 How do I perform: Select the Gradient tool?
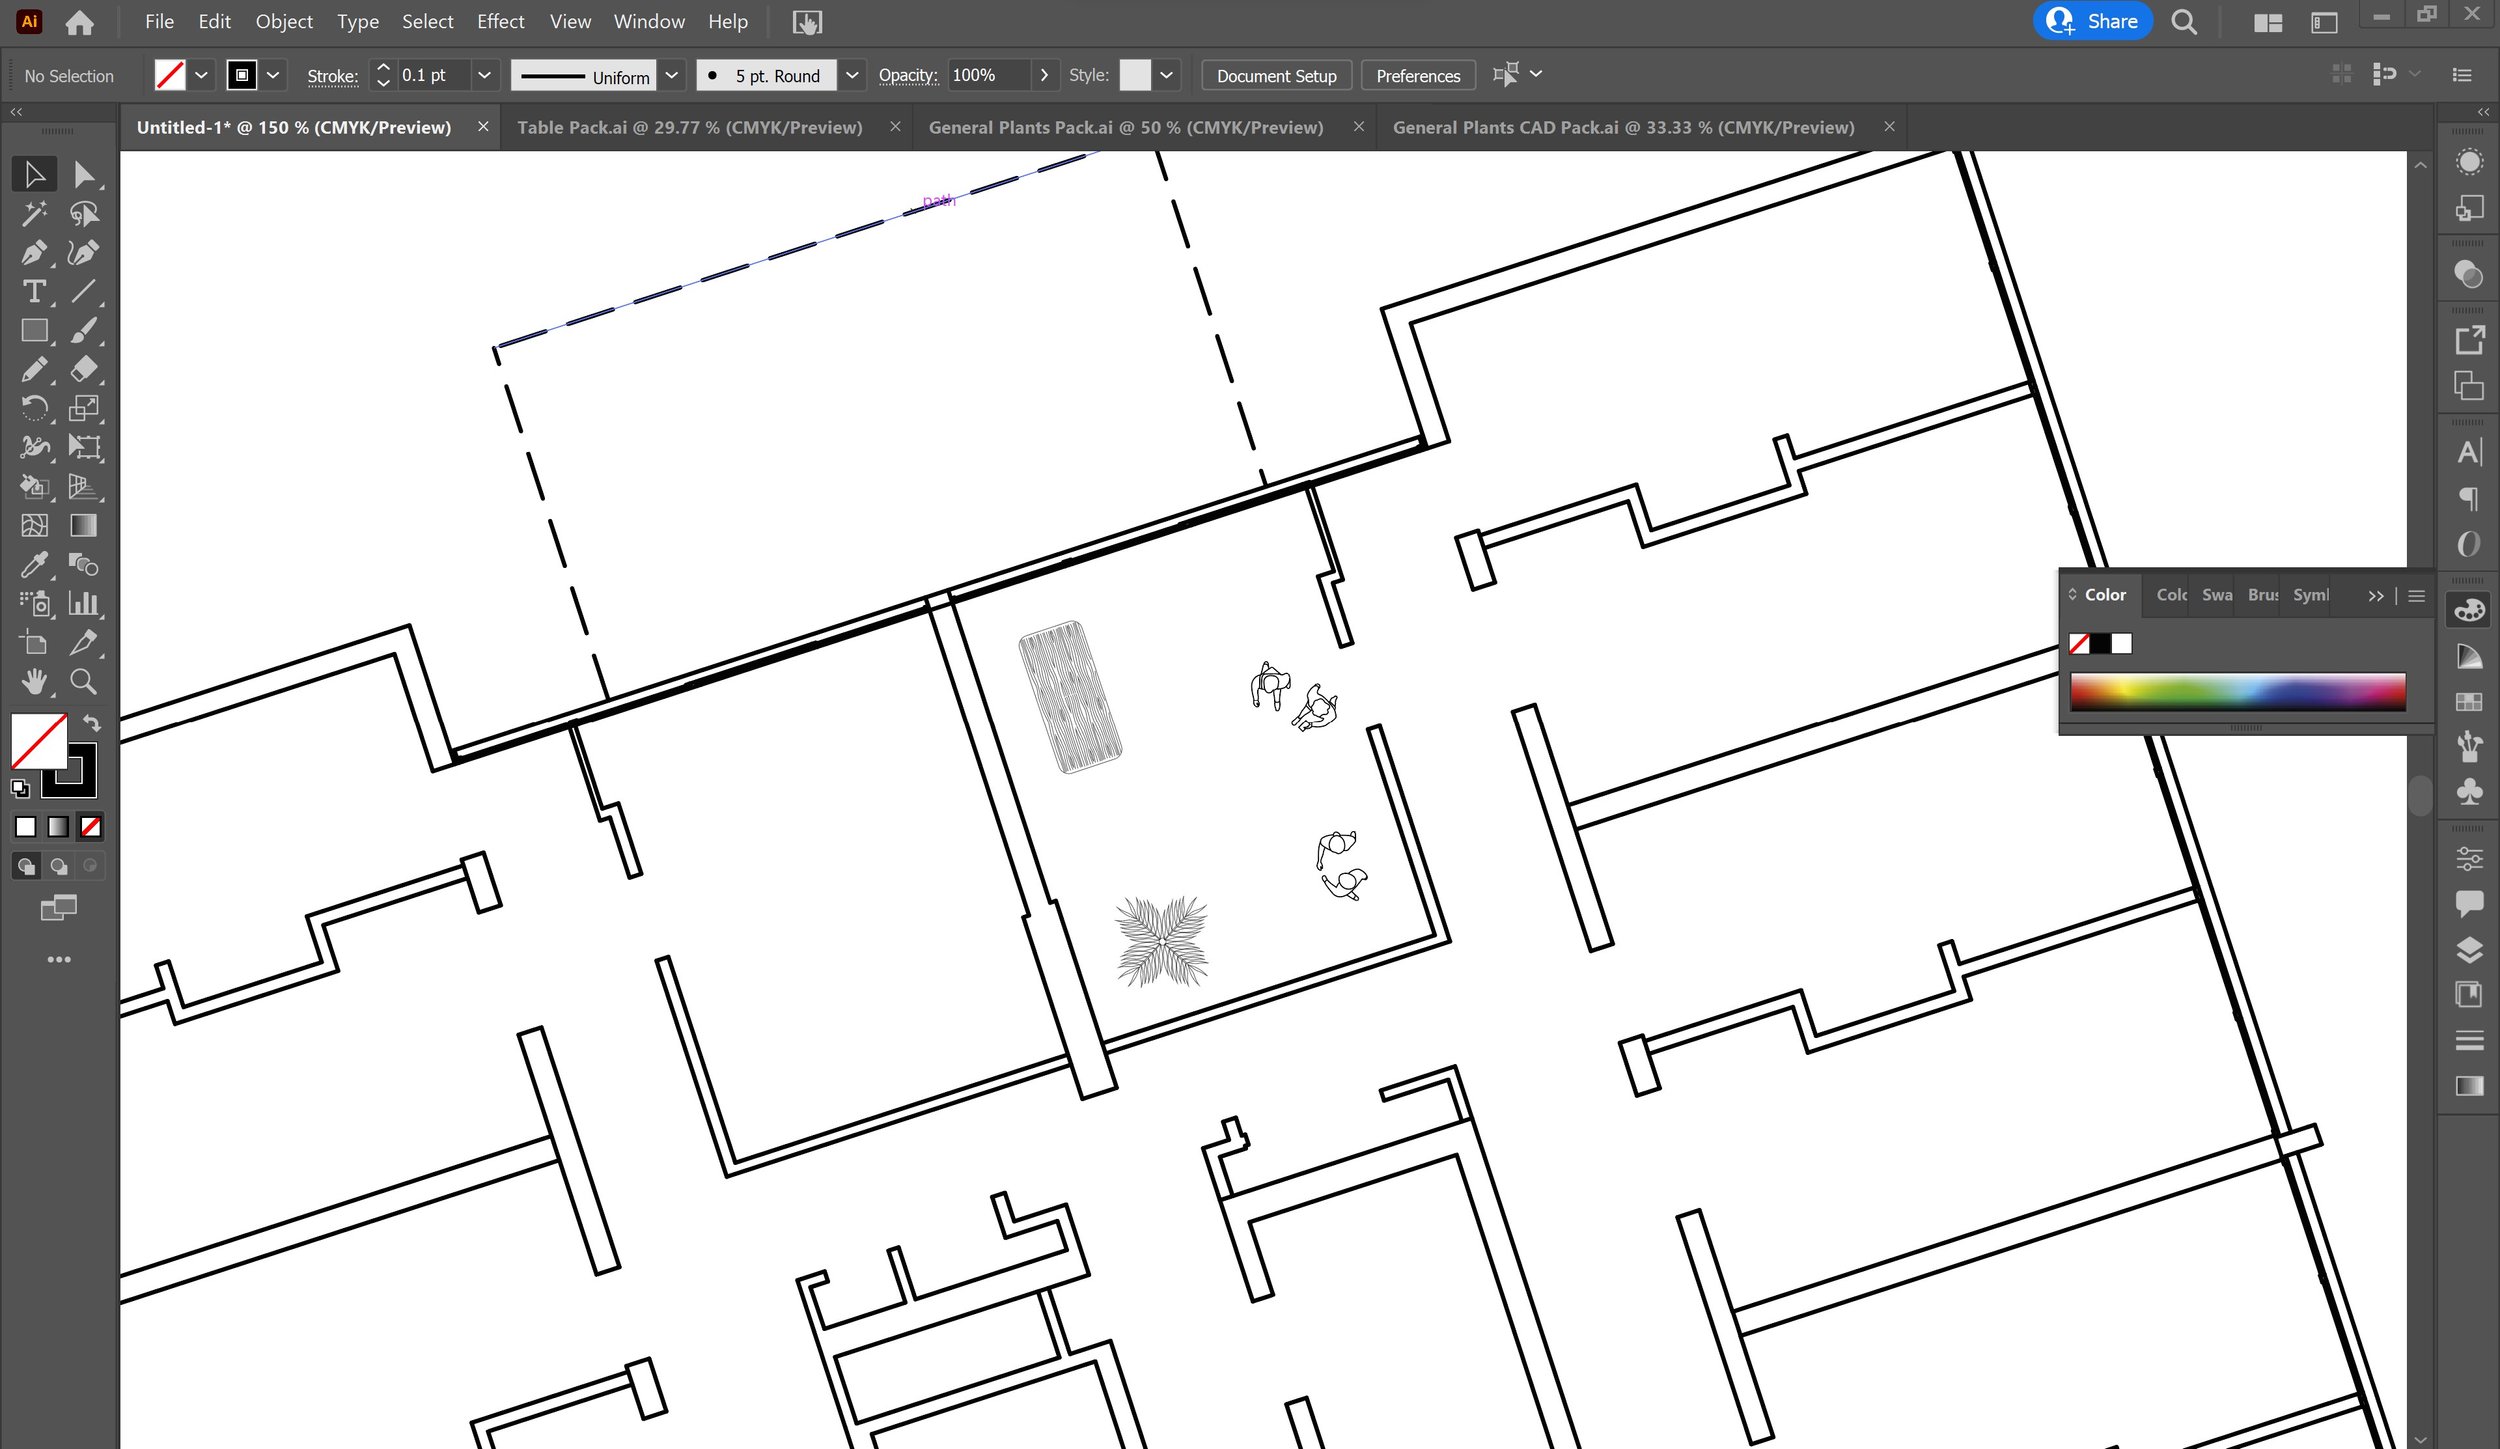(x=84, y=525)
